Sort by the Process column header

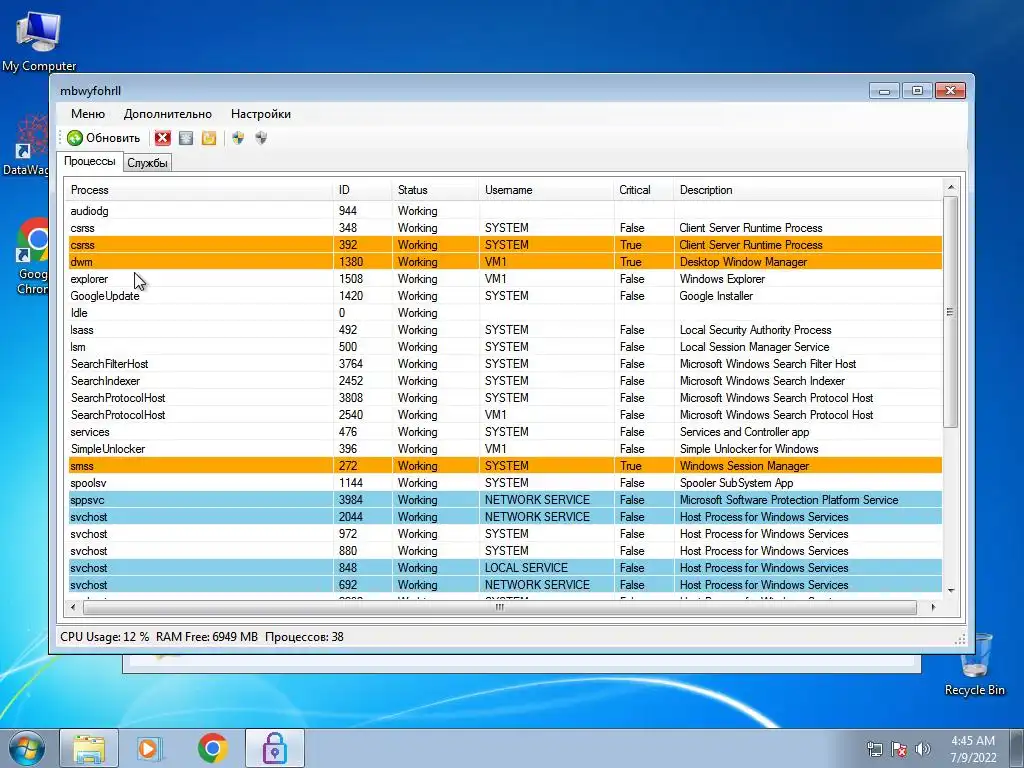[201, 190]
